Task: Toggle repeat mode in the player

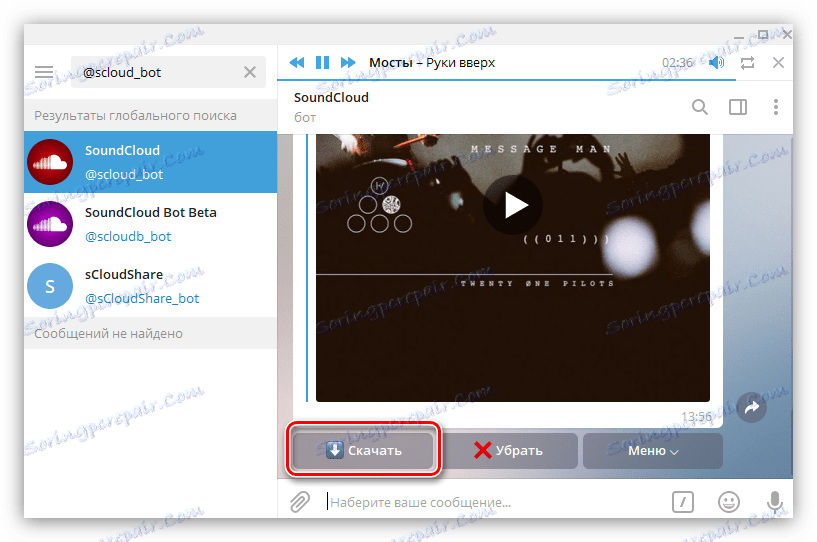Action: click(x=747, y=63)
